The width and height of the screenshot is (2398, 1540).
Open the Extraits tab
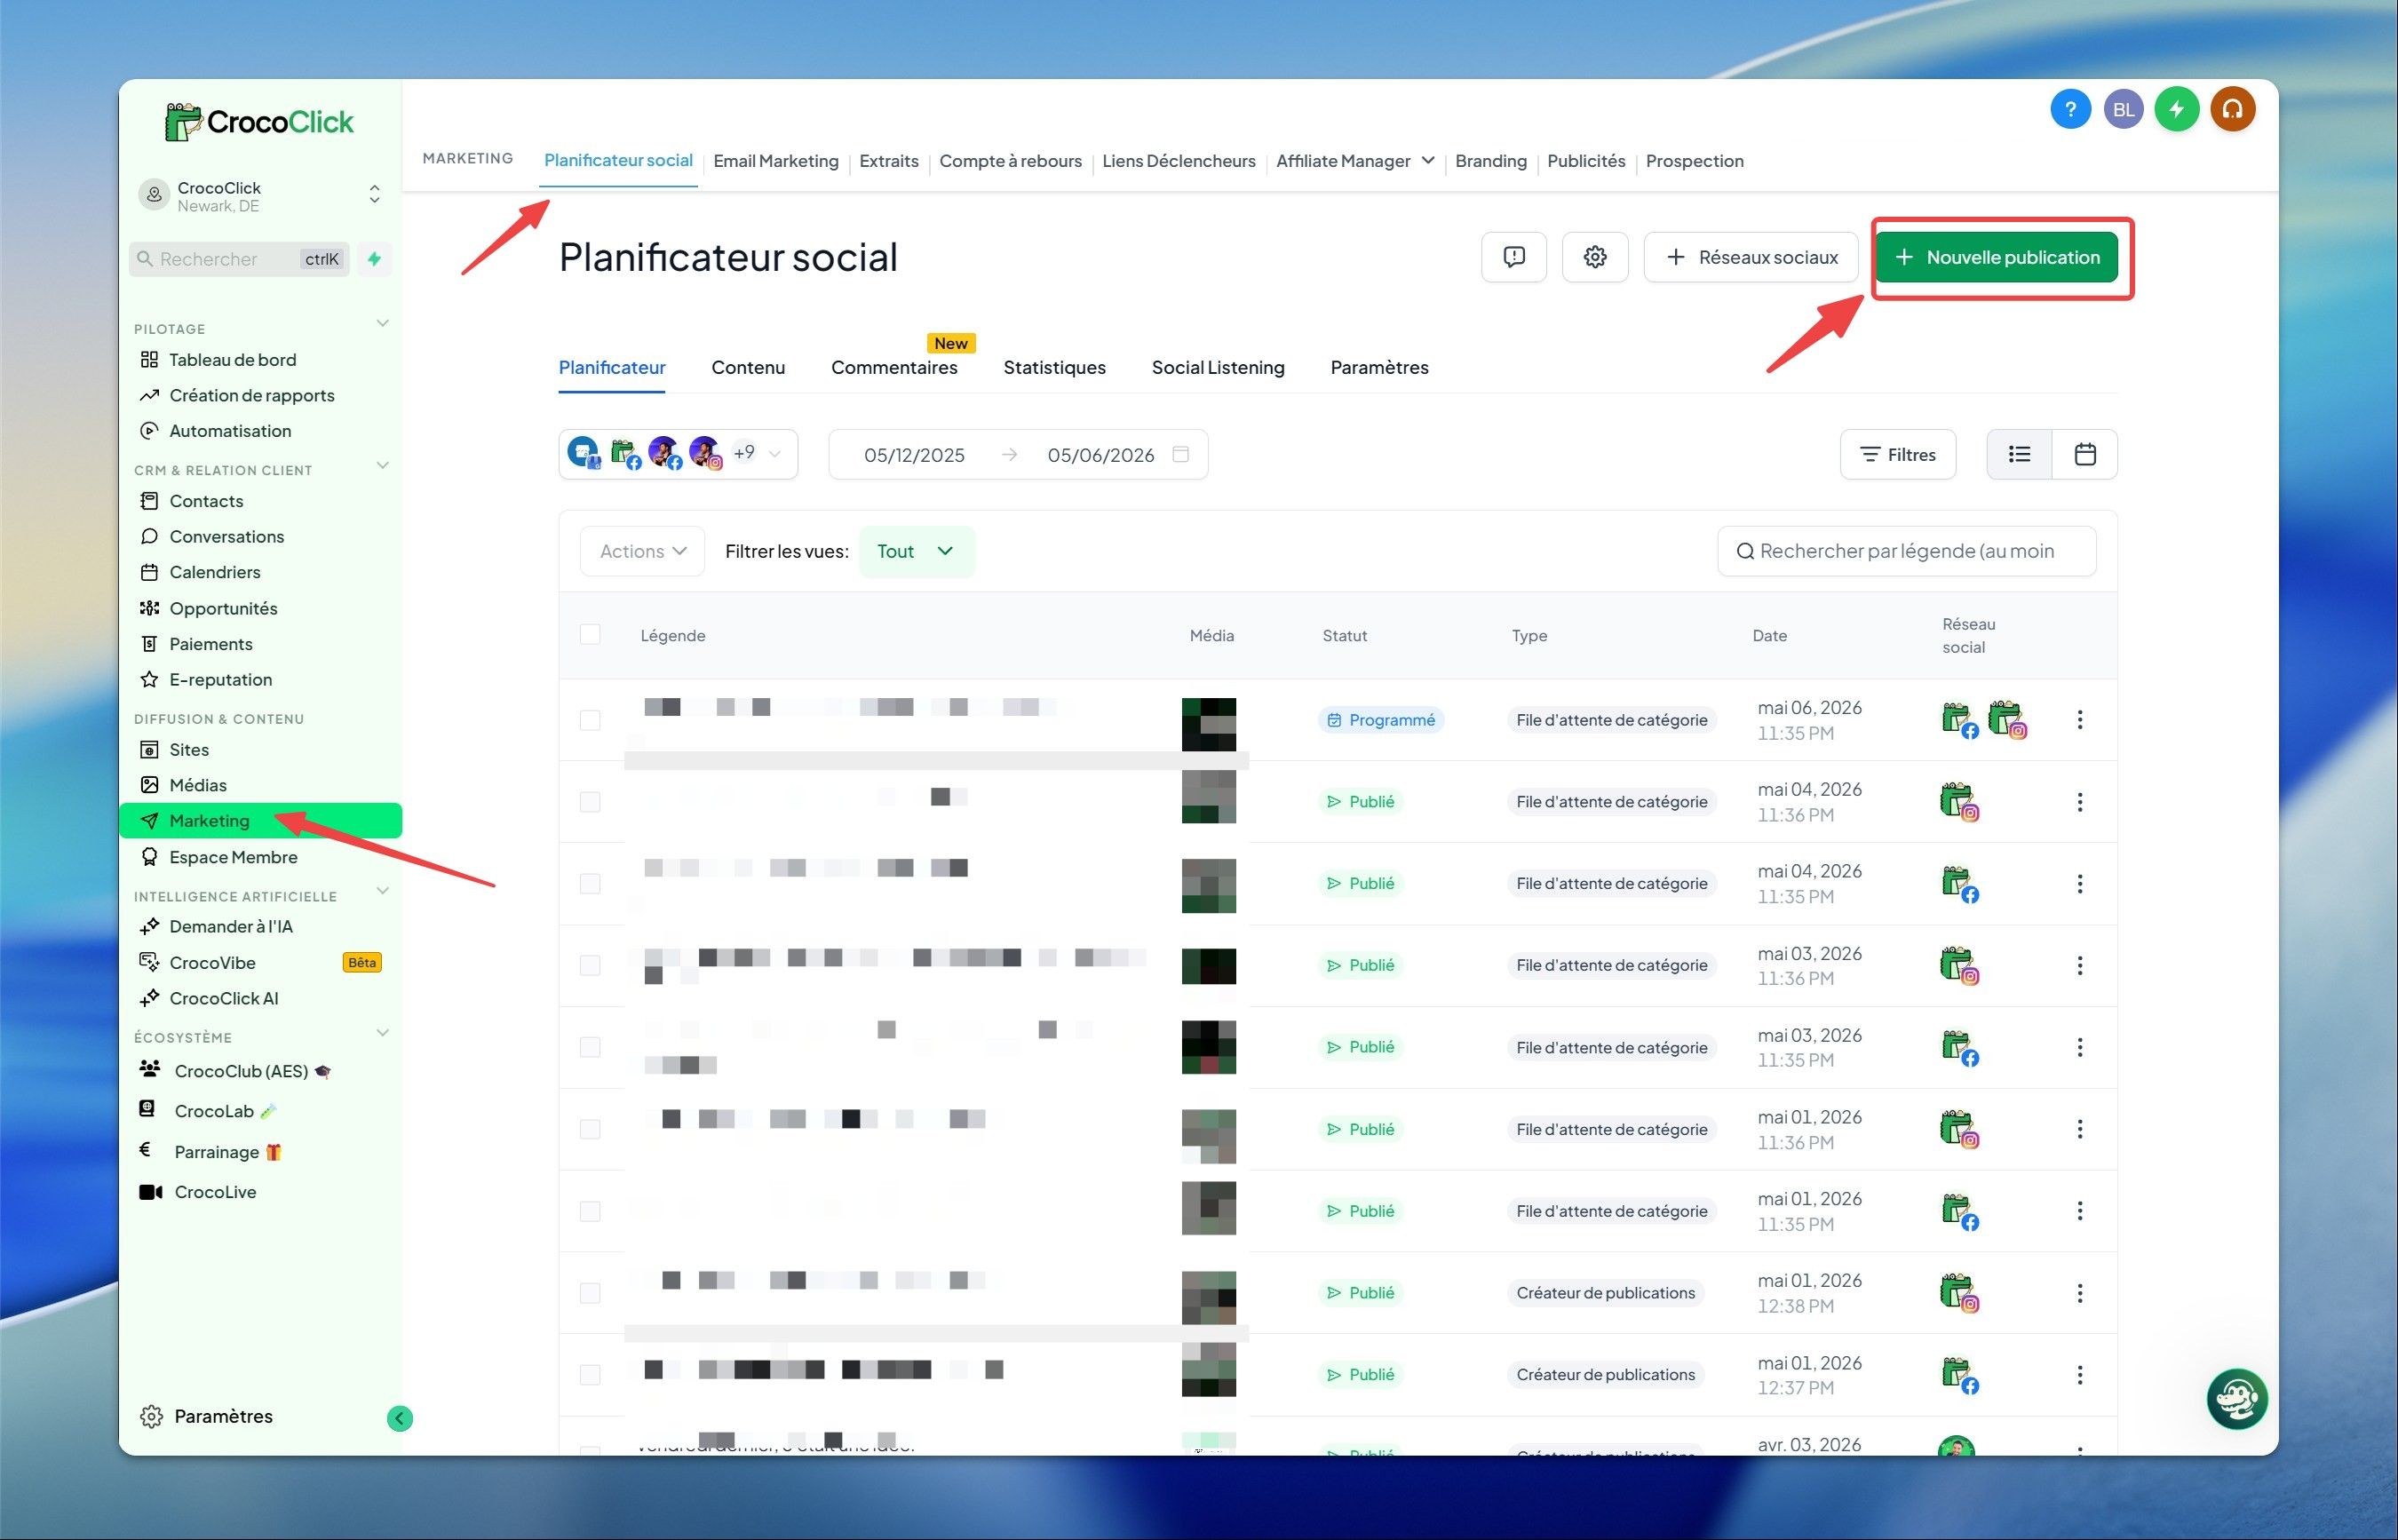[889, 161]
